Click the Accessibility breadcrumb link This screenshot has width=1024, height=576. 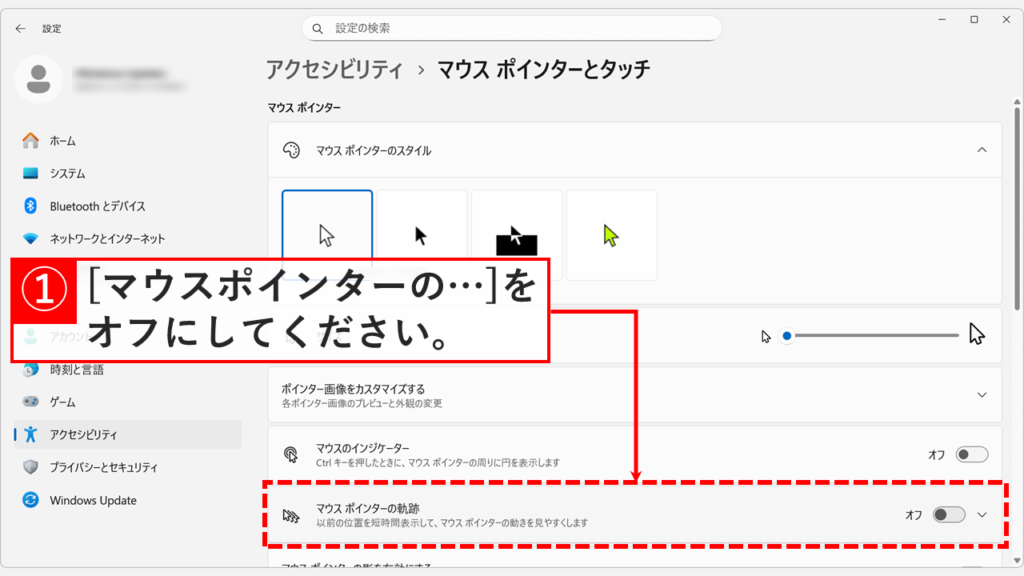click(x=334, y=69)
